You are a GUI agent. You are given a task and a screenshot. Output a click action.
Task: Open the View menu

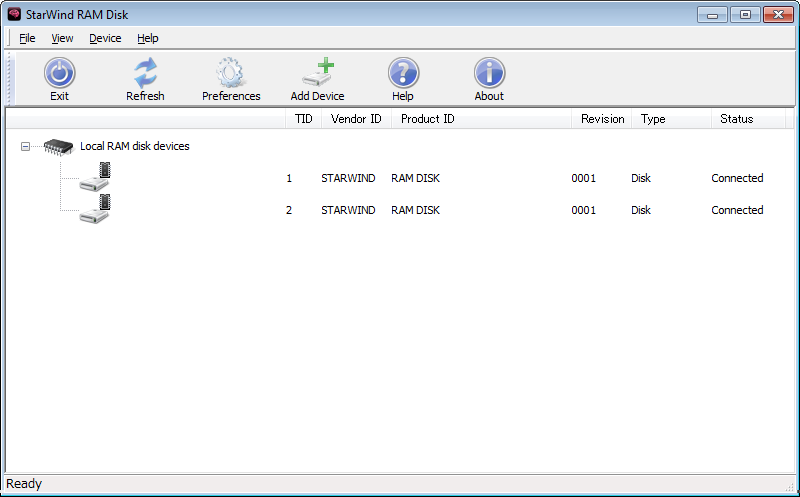click(x=62, y=38)
